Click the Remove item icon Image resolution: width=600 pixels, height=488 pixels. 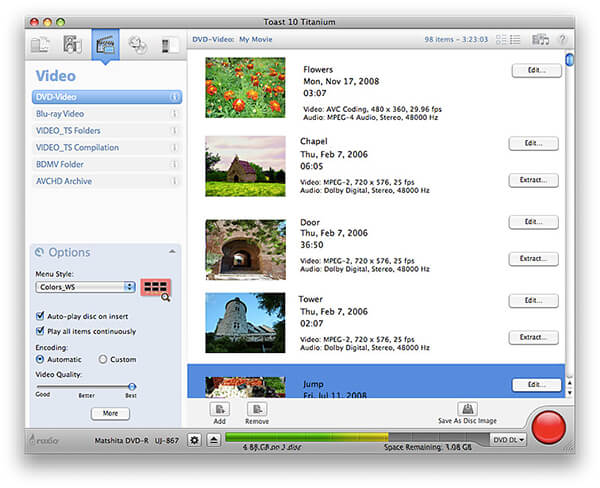click(257, 409)
